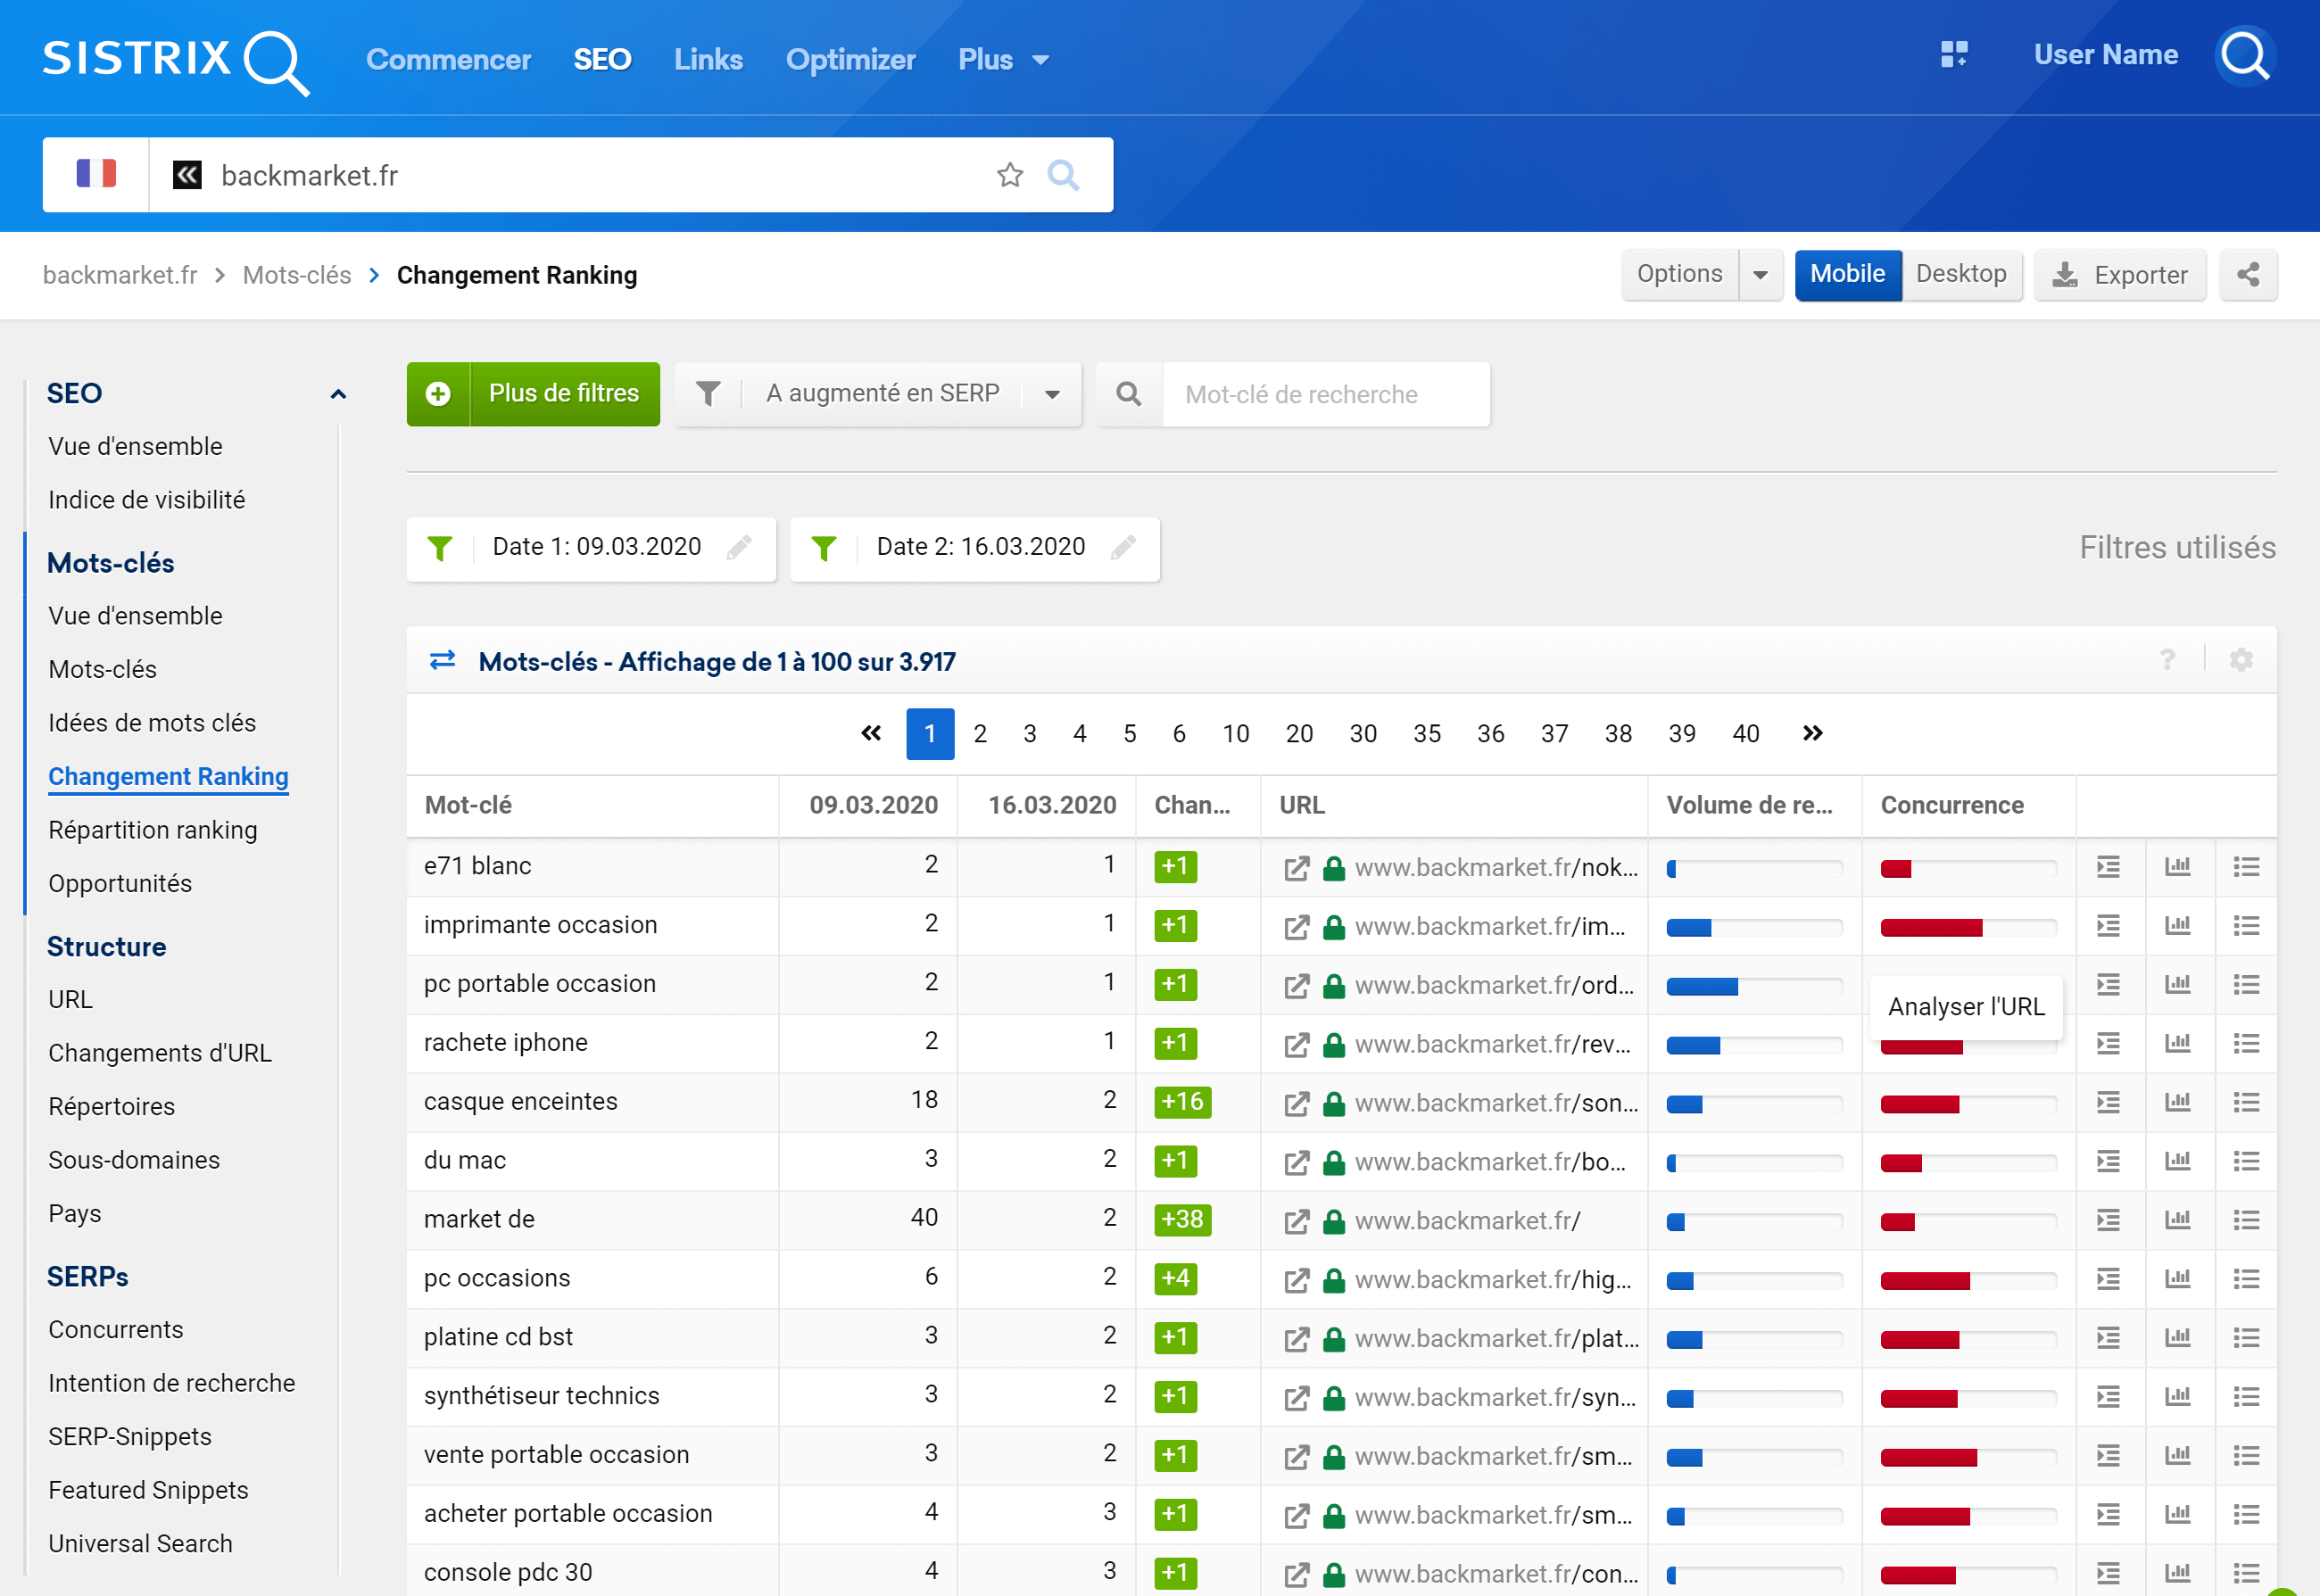
Task: Click the Analyser l'URL tooltip
Action: pyautogui.click(x=1966, y=1007)
